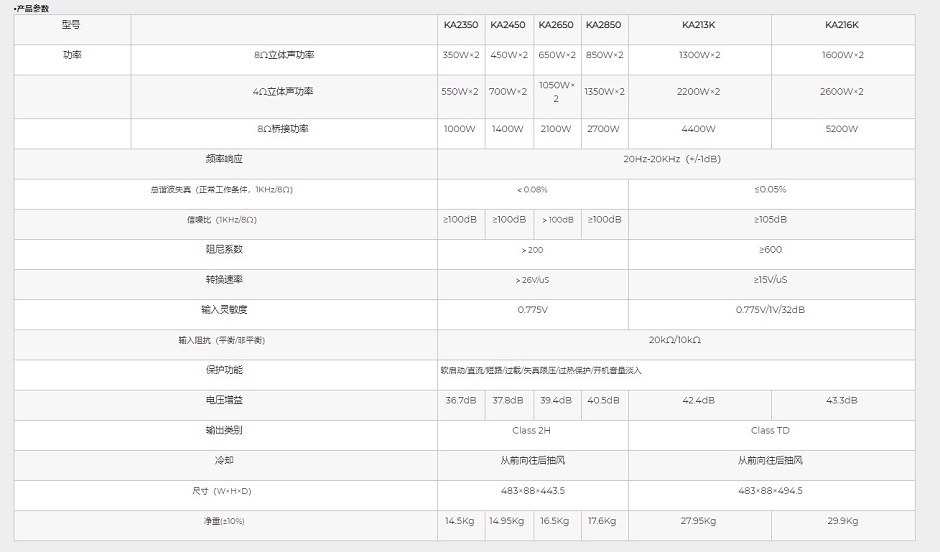This screenshot has height=552, width=940.
Task: Click the 29.9Kg net weight cell
Action: click(841, 521)
